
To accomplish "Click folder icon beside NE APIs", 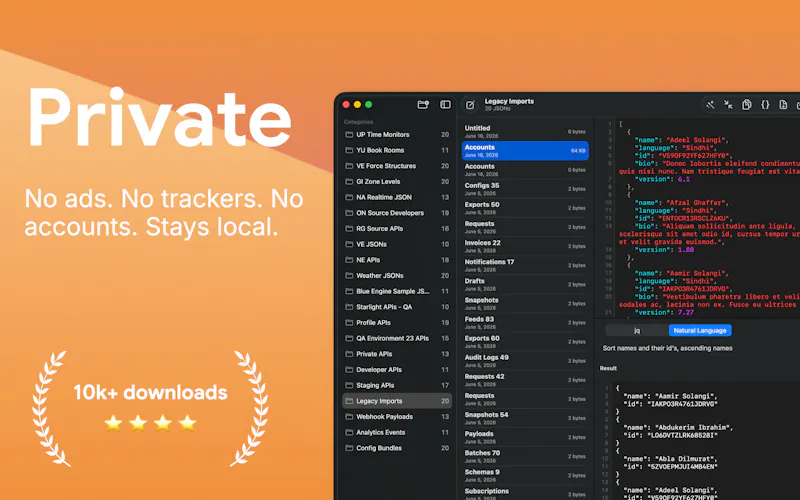I will pos(349,260).
